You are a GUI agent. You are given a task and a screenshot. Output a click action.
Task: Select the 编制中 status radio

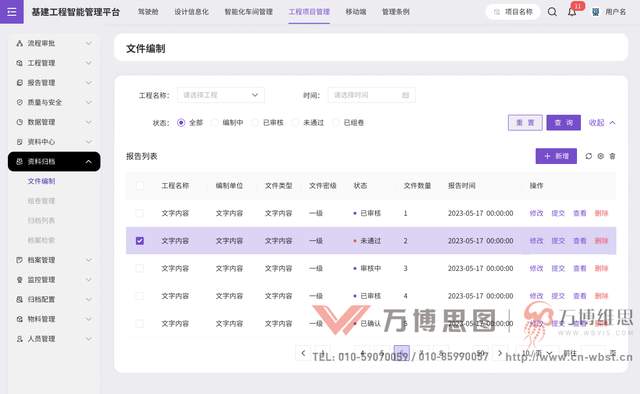pos(214,122)
